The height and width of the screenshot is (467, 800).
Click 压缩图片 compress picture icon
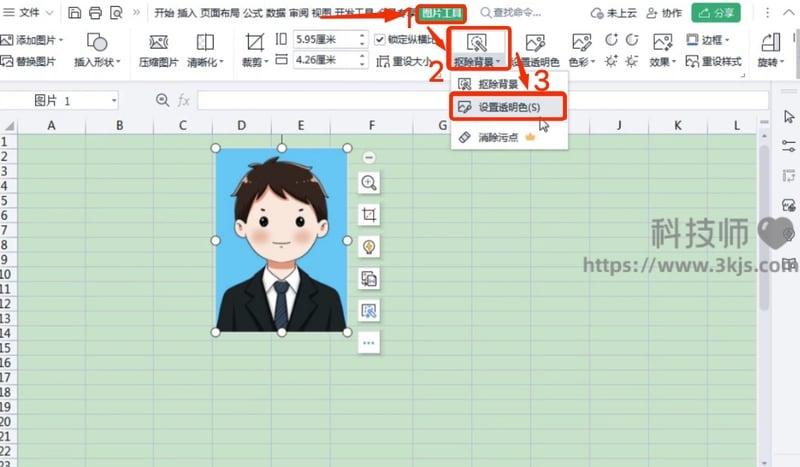(x=159, y=42)
